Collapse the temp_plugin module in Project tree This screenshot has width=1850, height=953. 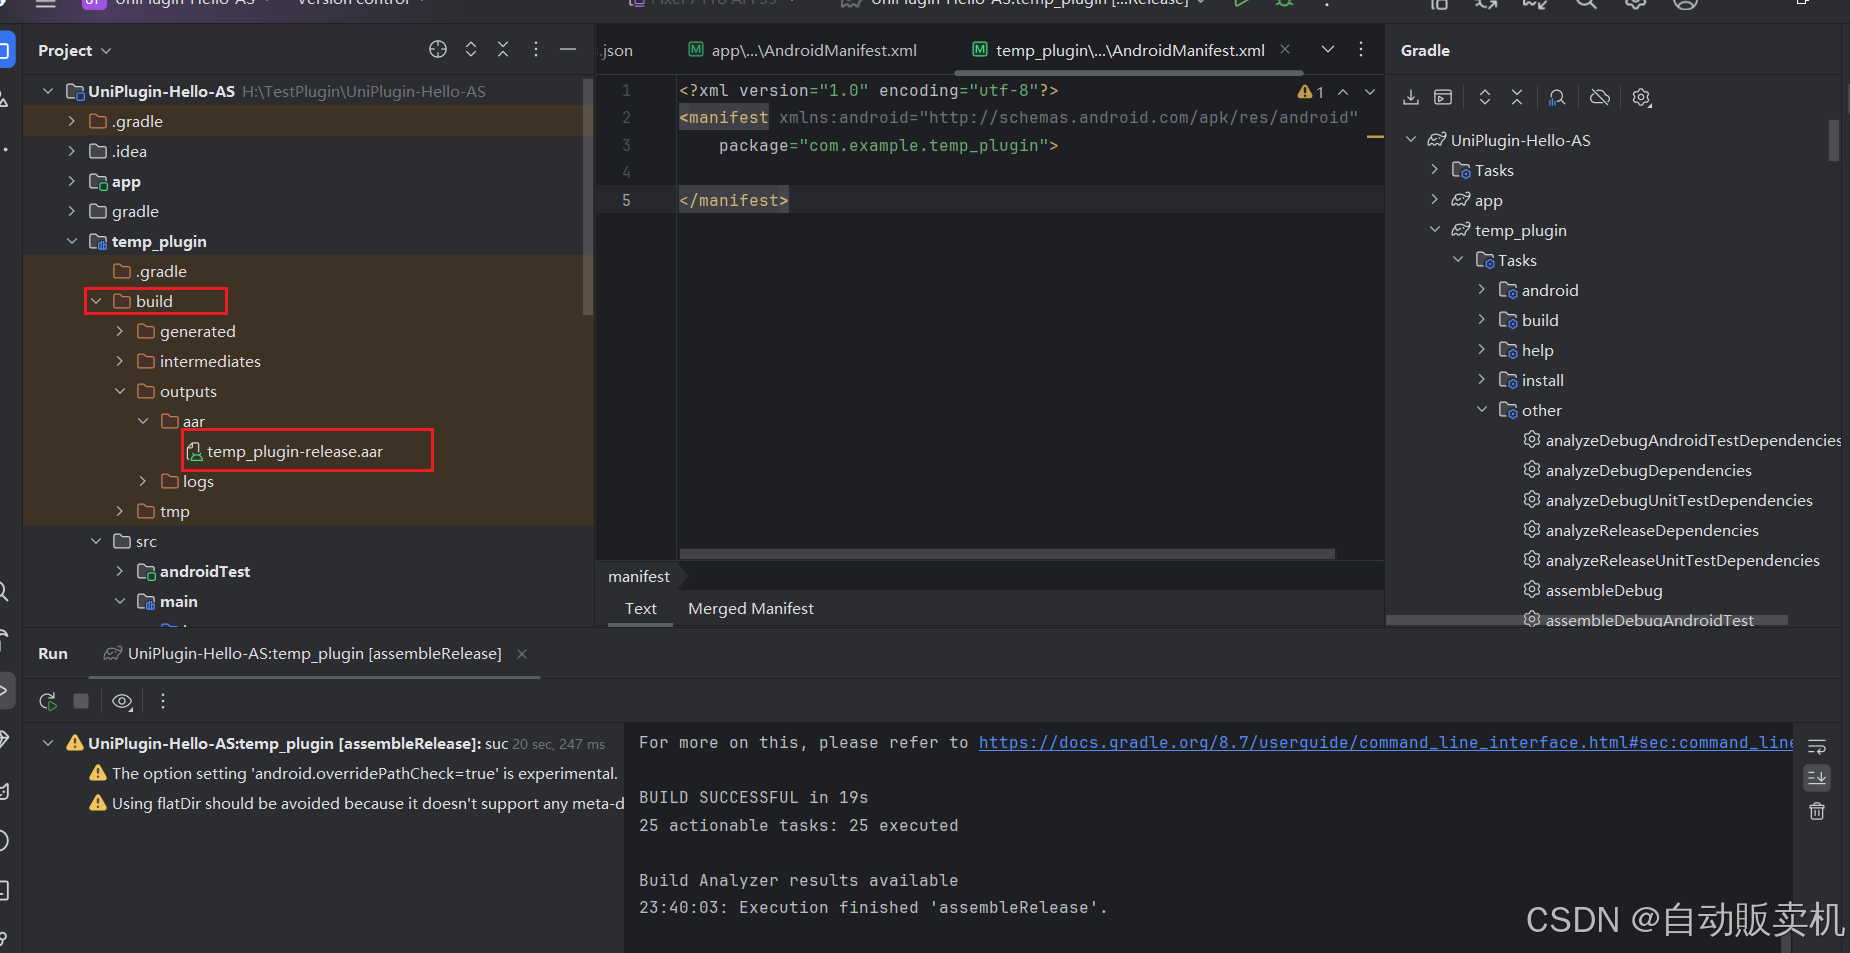[x=72, y=241]
